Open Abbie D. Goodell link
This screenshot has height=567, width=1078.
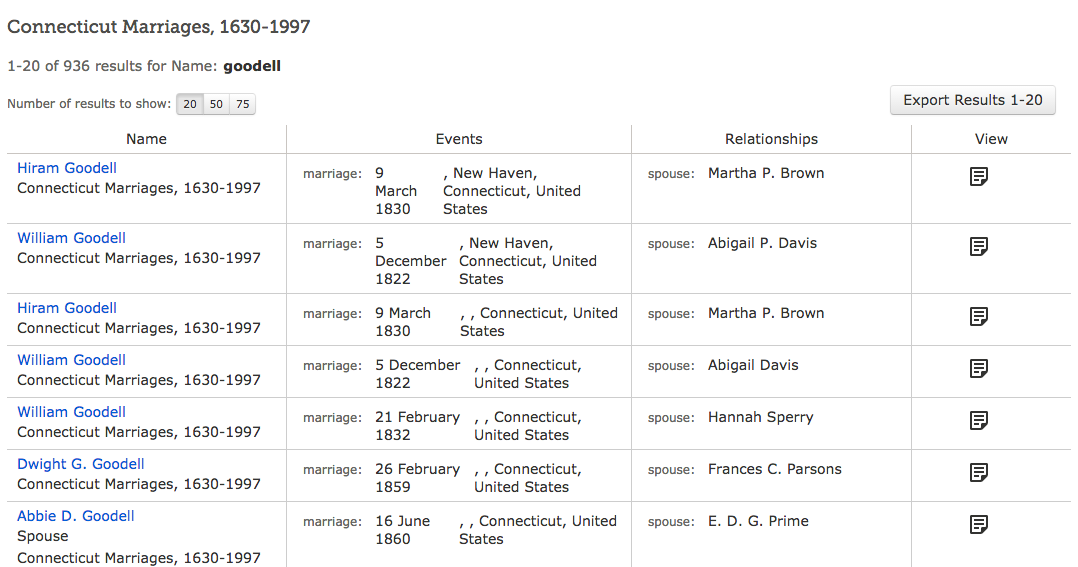click(x=75, y=516)
